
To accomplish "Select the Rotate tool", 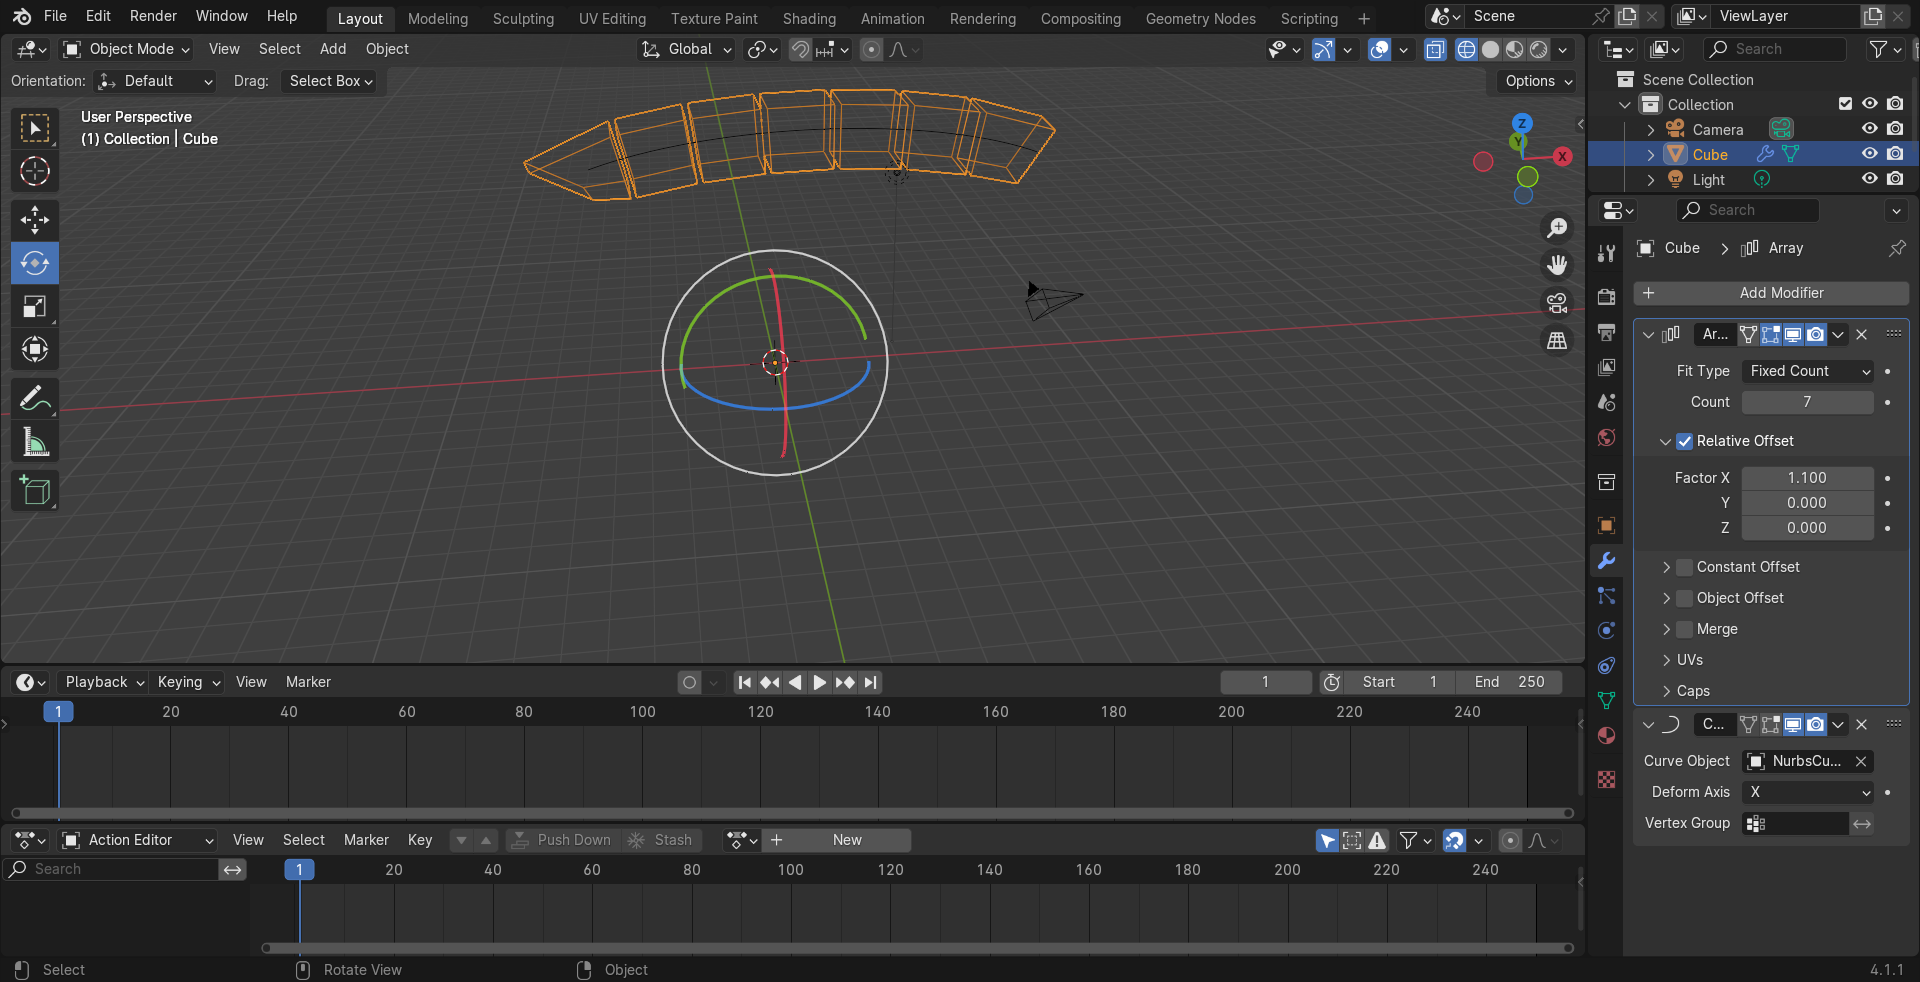I will pyautogui.click(x=35, y=263).
